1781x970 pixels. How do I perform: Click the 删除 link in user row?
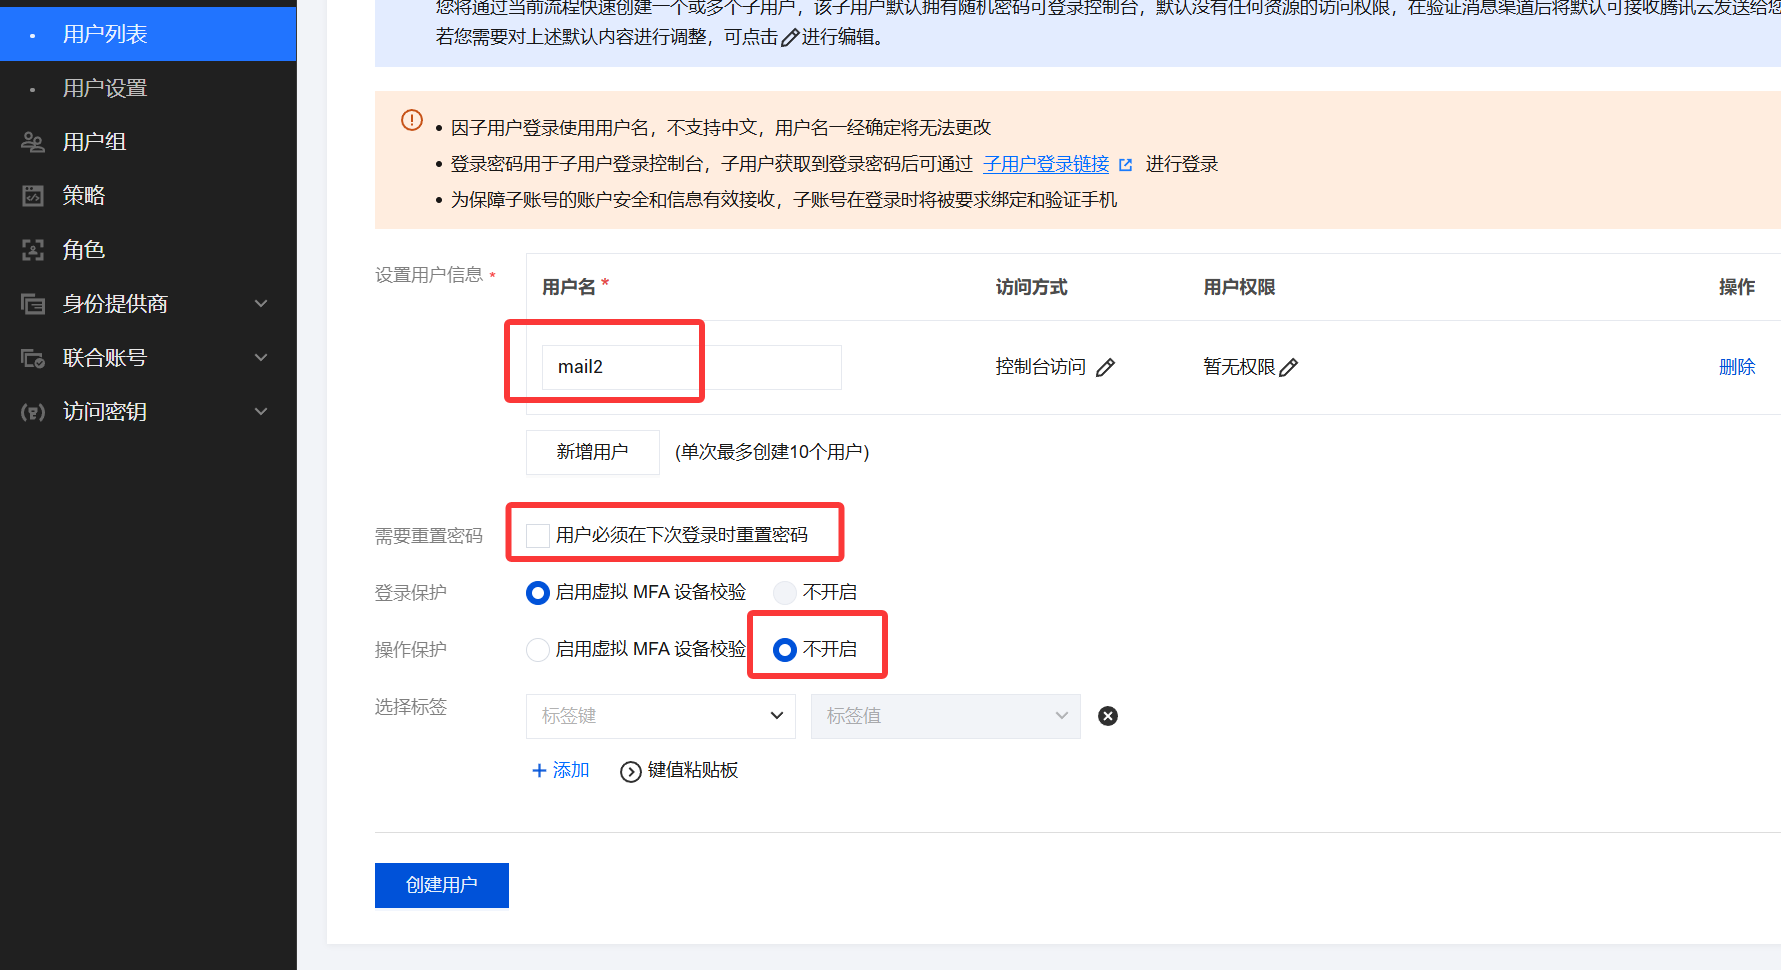1736,367
